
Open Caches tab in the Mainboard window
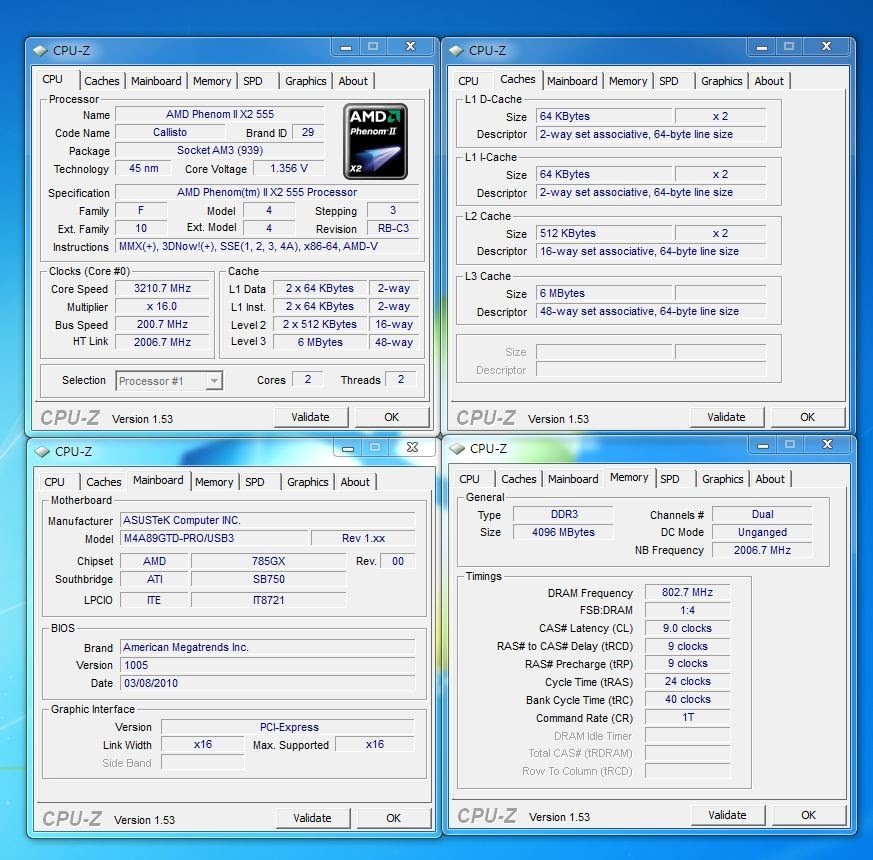click(104, 482)
